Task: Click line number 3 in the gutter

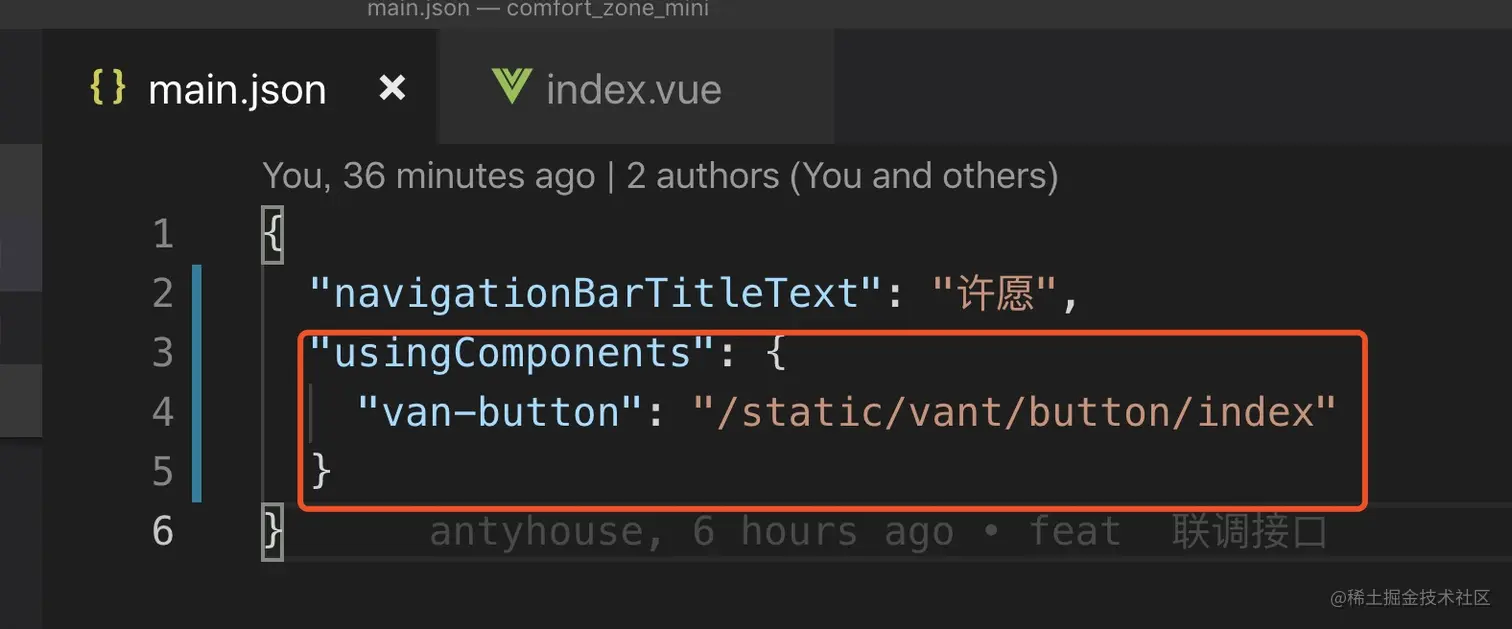Action: click(x=163, y=353)
